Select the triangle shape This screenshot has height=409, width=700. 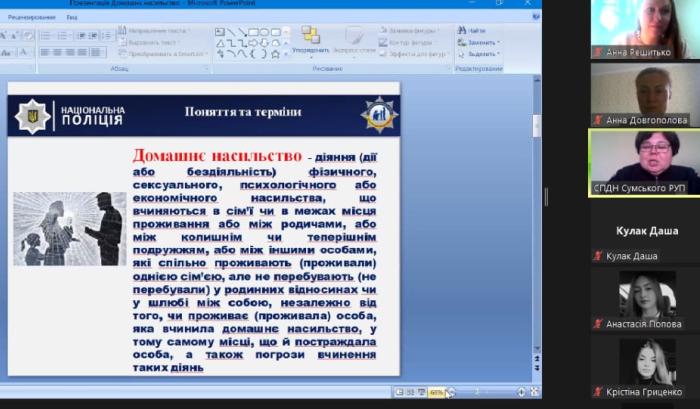point(220,43)
